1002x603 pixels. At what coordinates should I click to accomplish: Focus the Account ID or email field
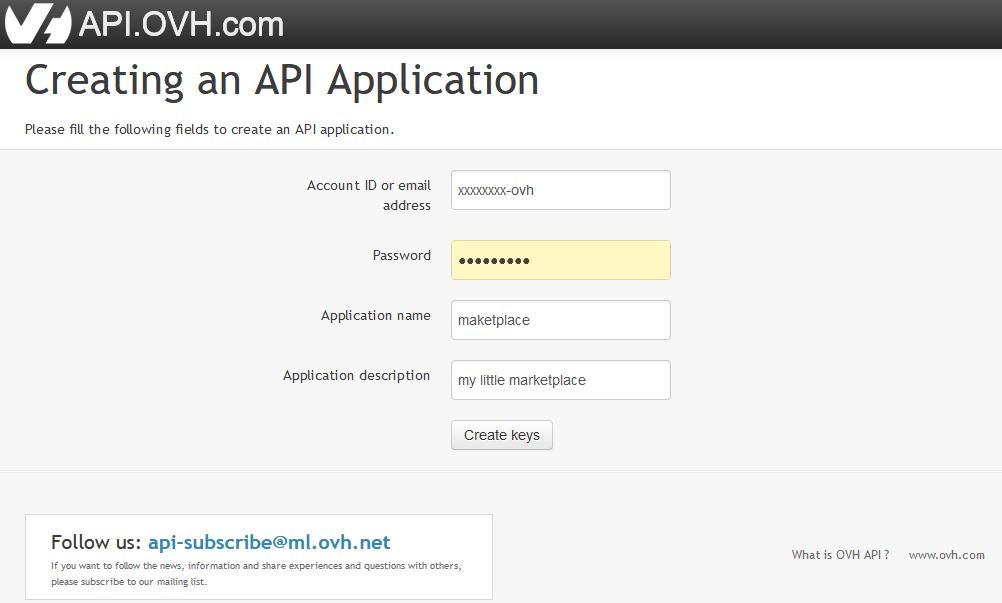pos(560,190)
